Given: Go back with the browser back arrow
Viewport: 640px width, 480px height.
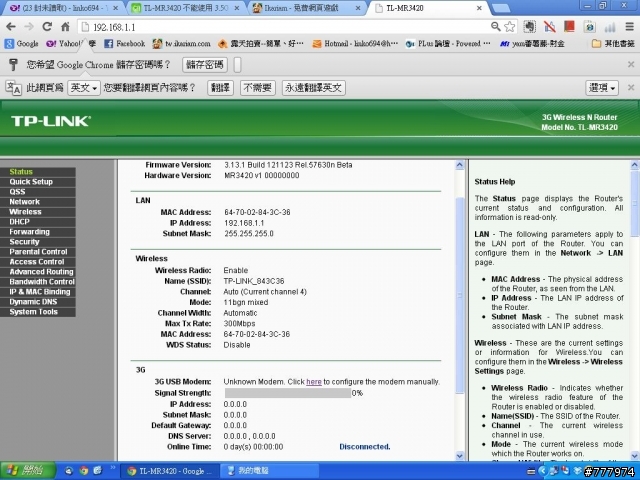Looking at the screenshot, I should [11, 27].
